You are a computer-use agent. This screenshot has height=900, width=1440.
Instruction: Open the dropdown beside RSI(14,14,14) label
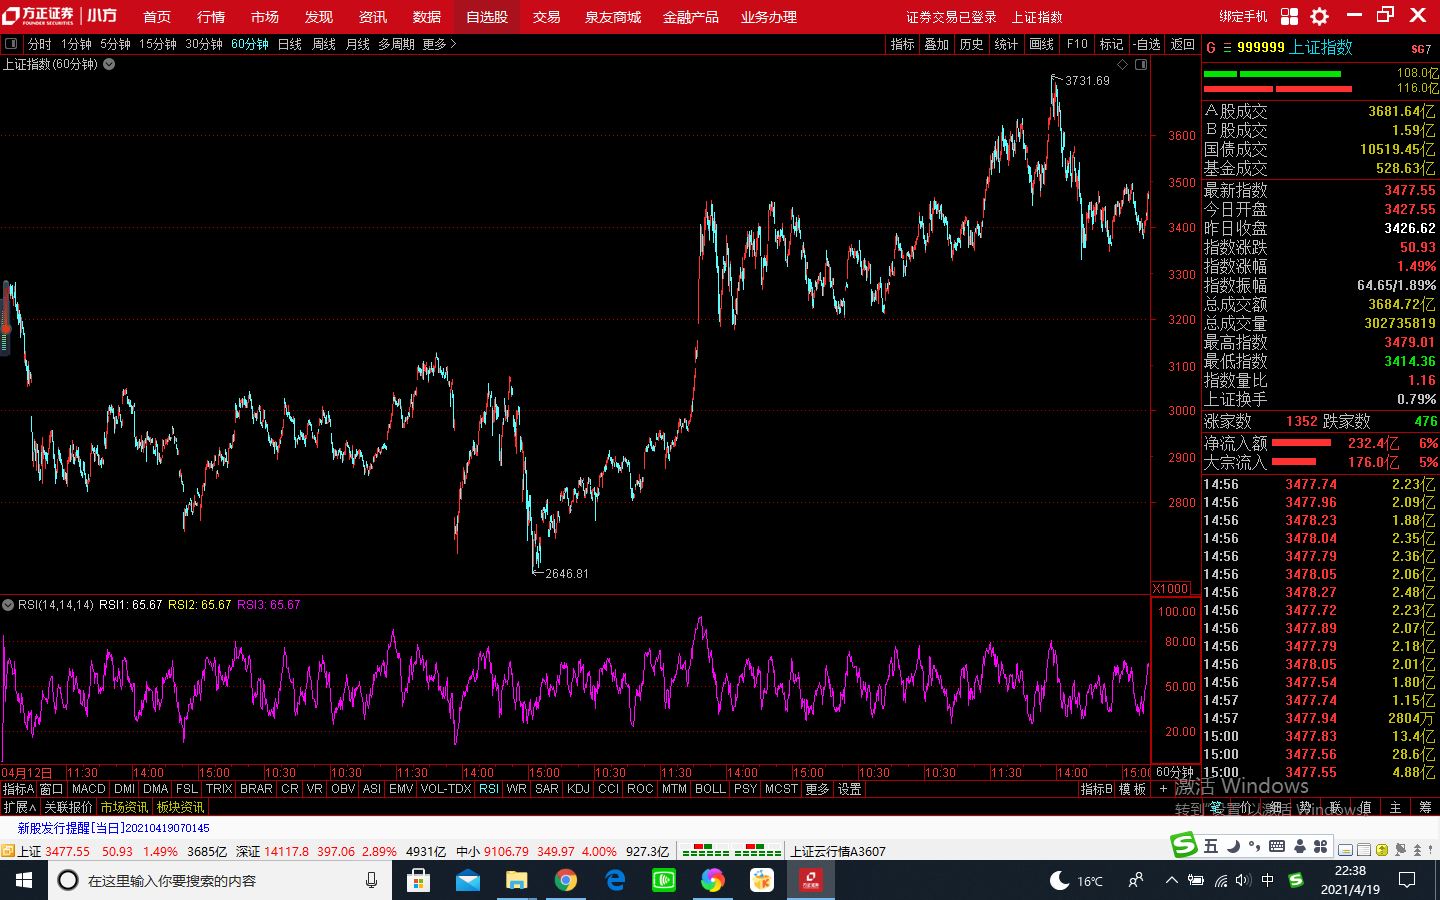click(8, 605)
